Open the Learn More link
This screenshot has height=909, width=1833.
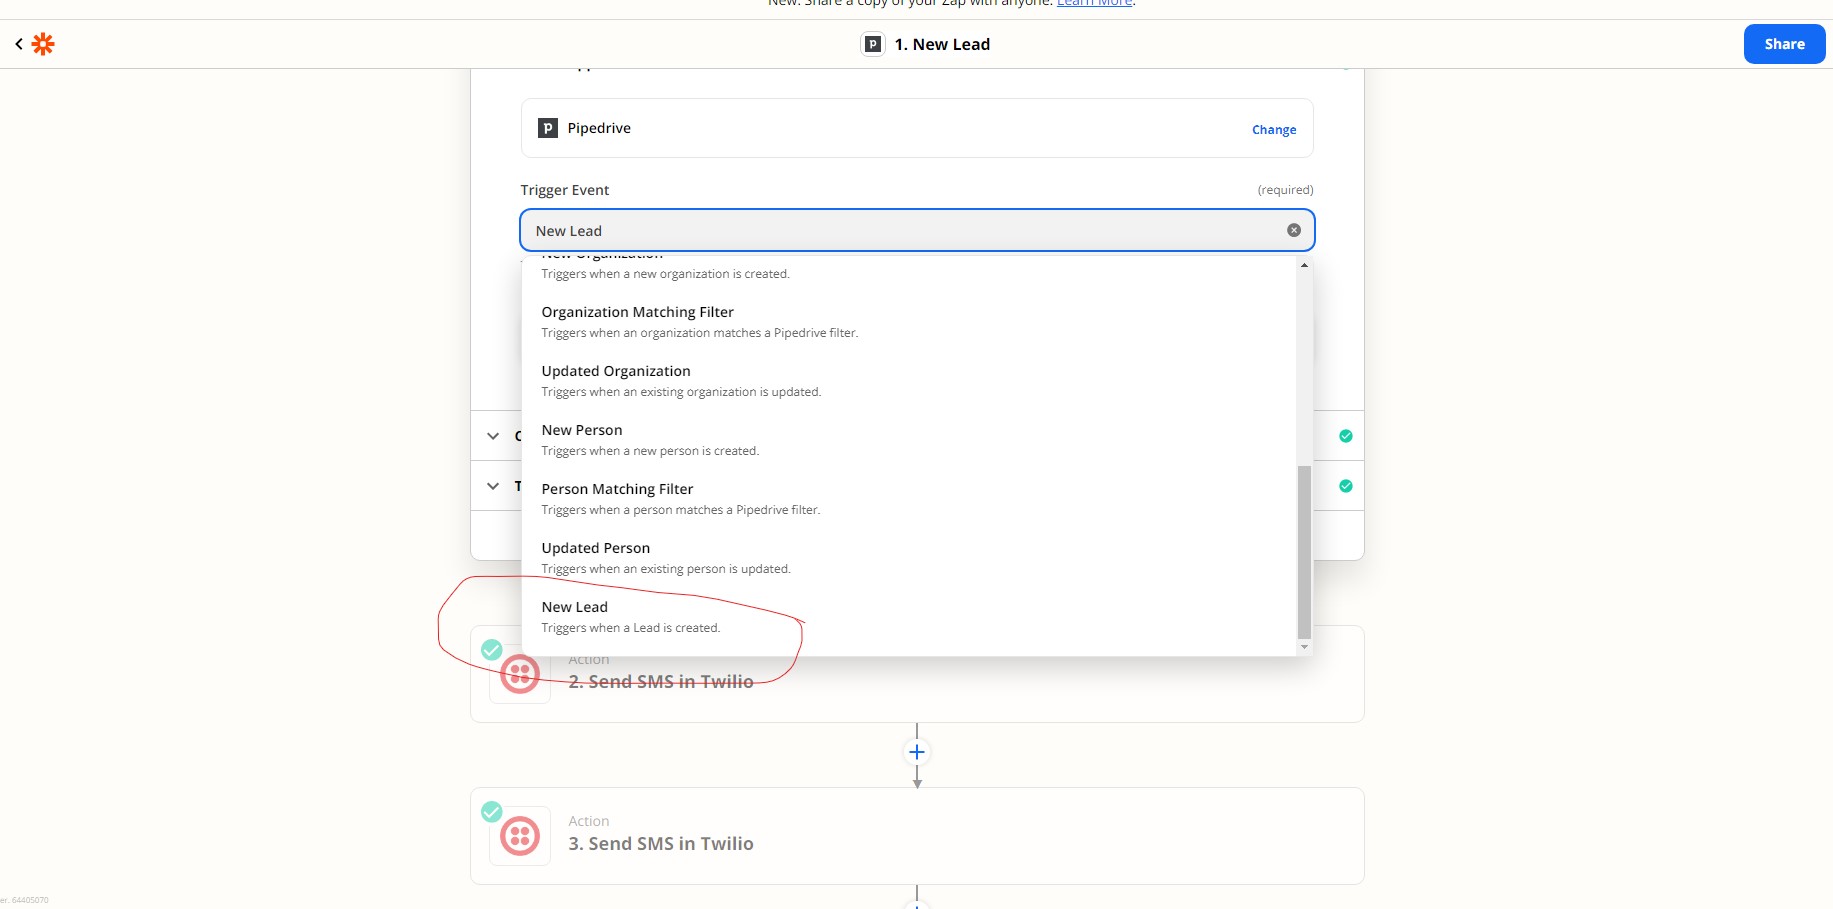(1094, 3)
